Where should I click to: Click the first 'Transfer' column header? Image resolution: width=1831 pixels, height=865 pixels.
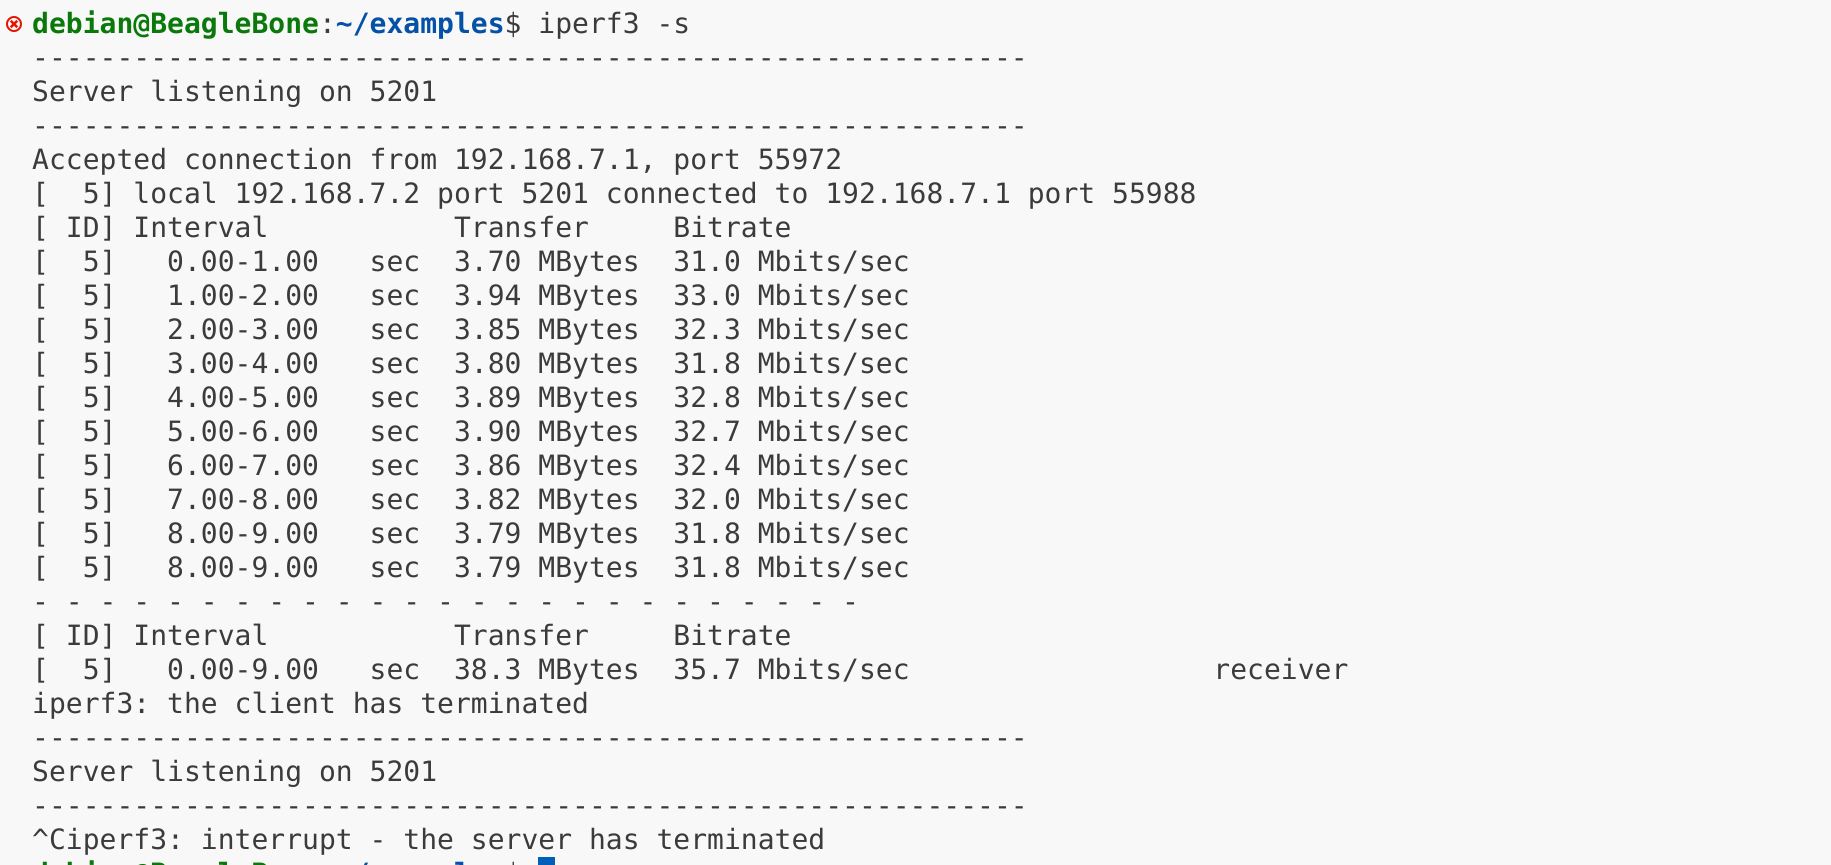pos(521,228)
